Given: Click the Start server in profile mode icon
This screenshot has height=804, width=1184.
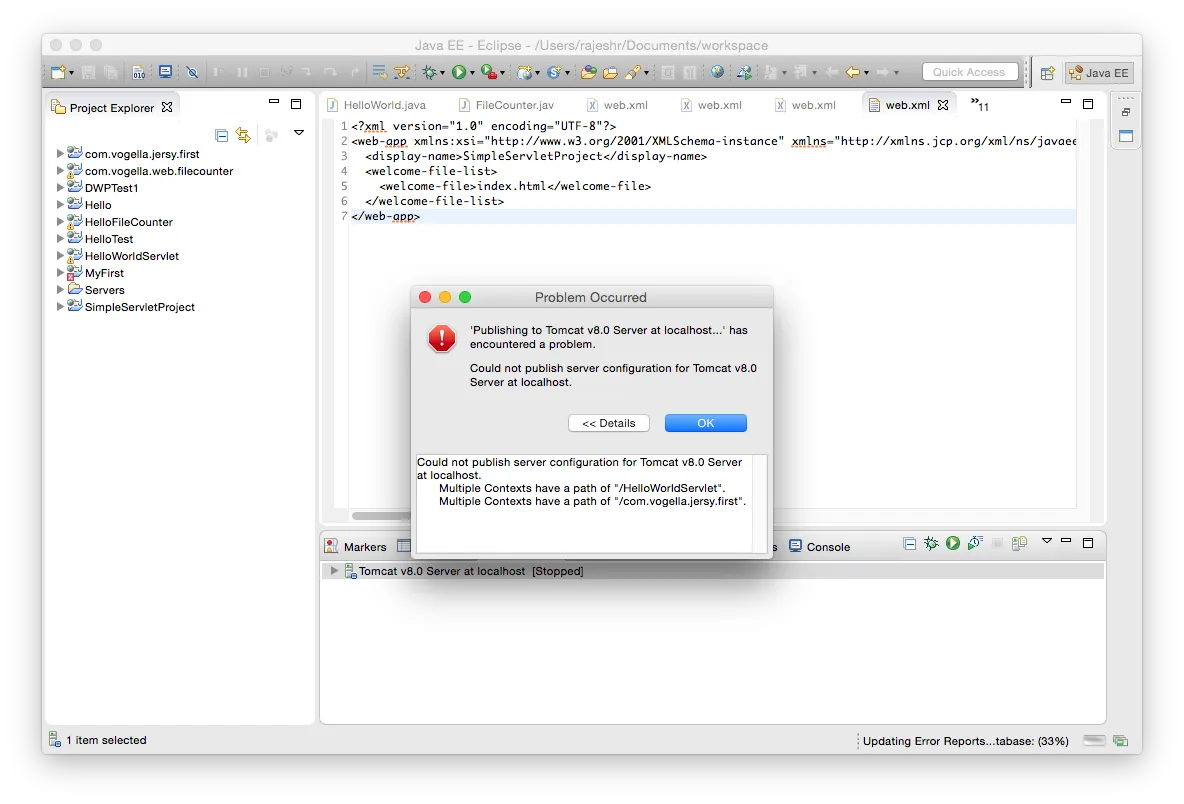Looking at the screenshot, I should [x=975, y=543].
